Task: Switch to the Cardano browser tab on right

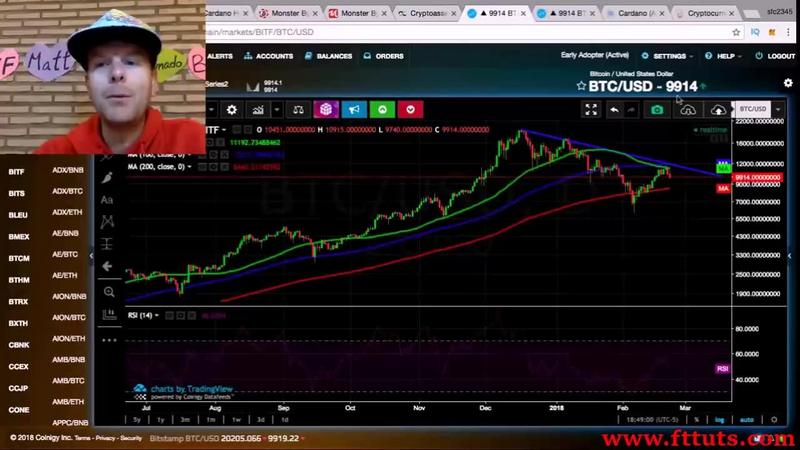Action: (636, 13)
